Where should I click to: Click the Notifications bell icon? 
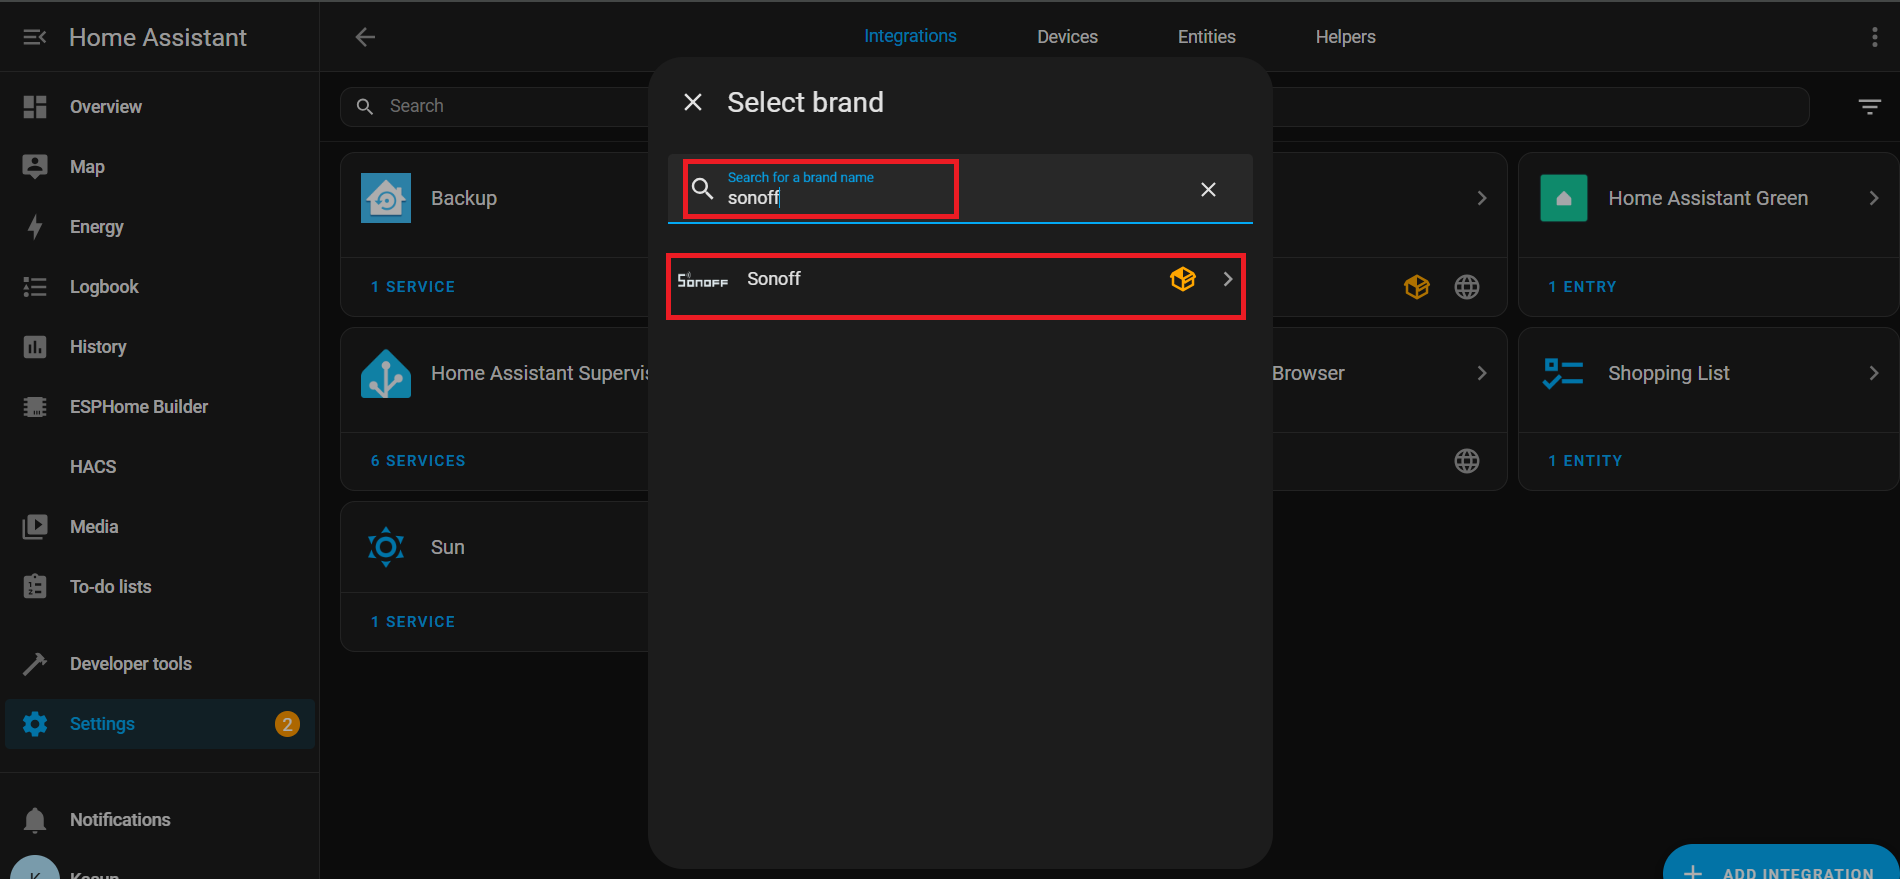(35, 820)
